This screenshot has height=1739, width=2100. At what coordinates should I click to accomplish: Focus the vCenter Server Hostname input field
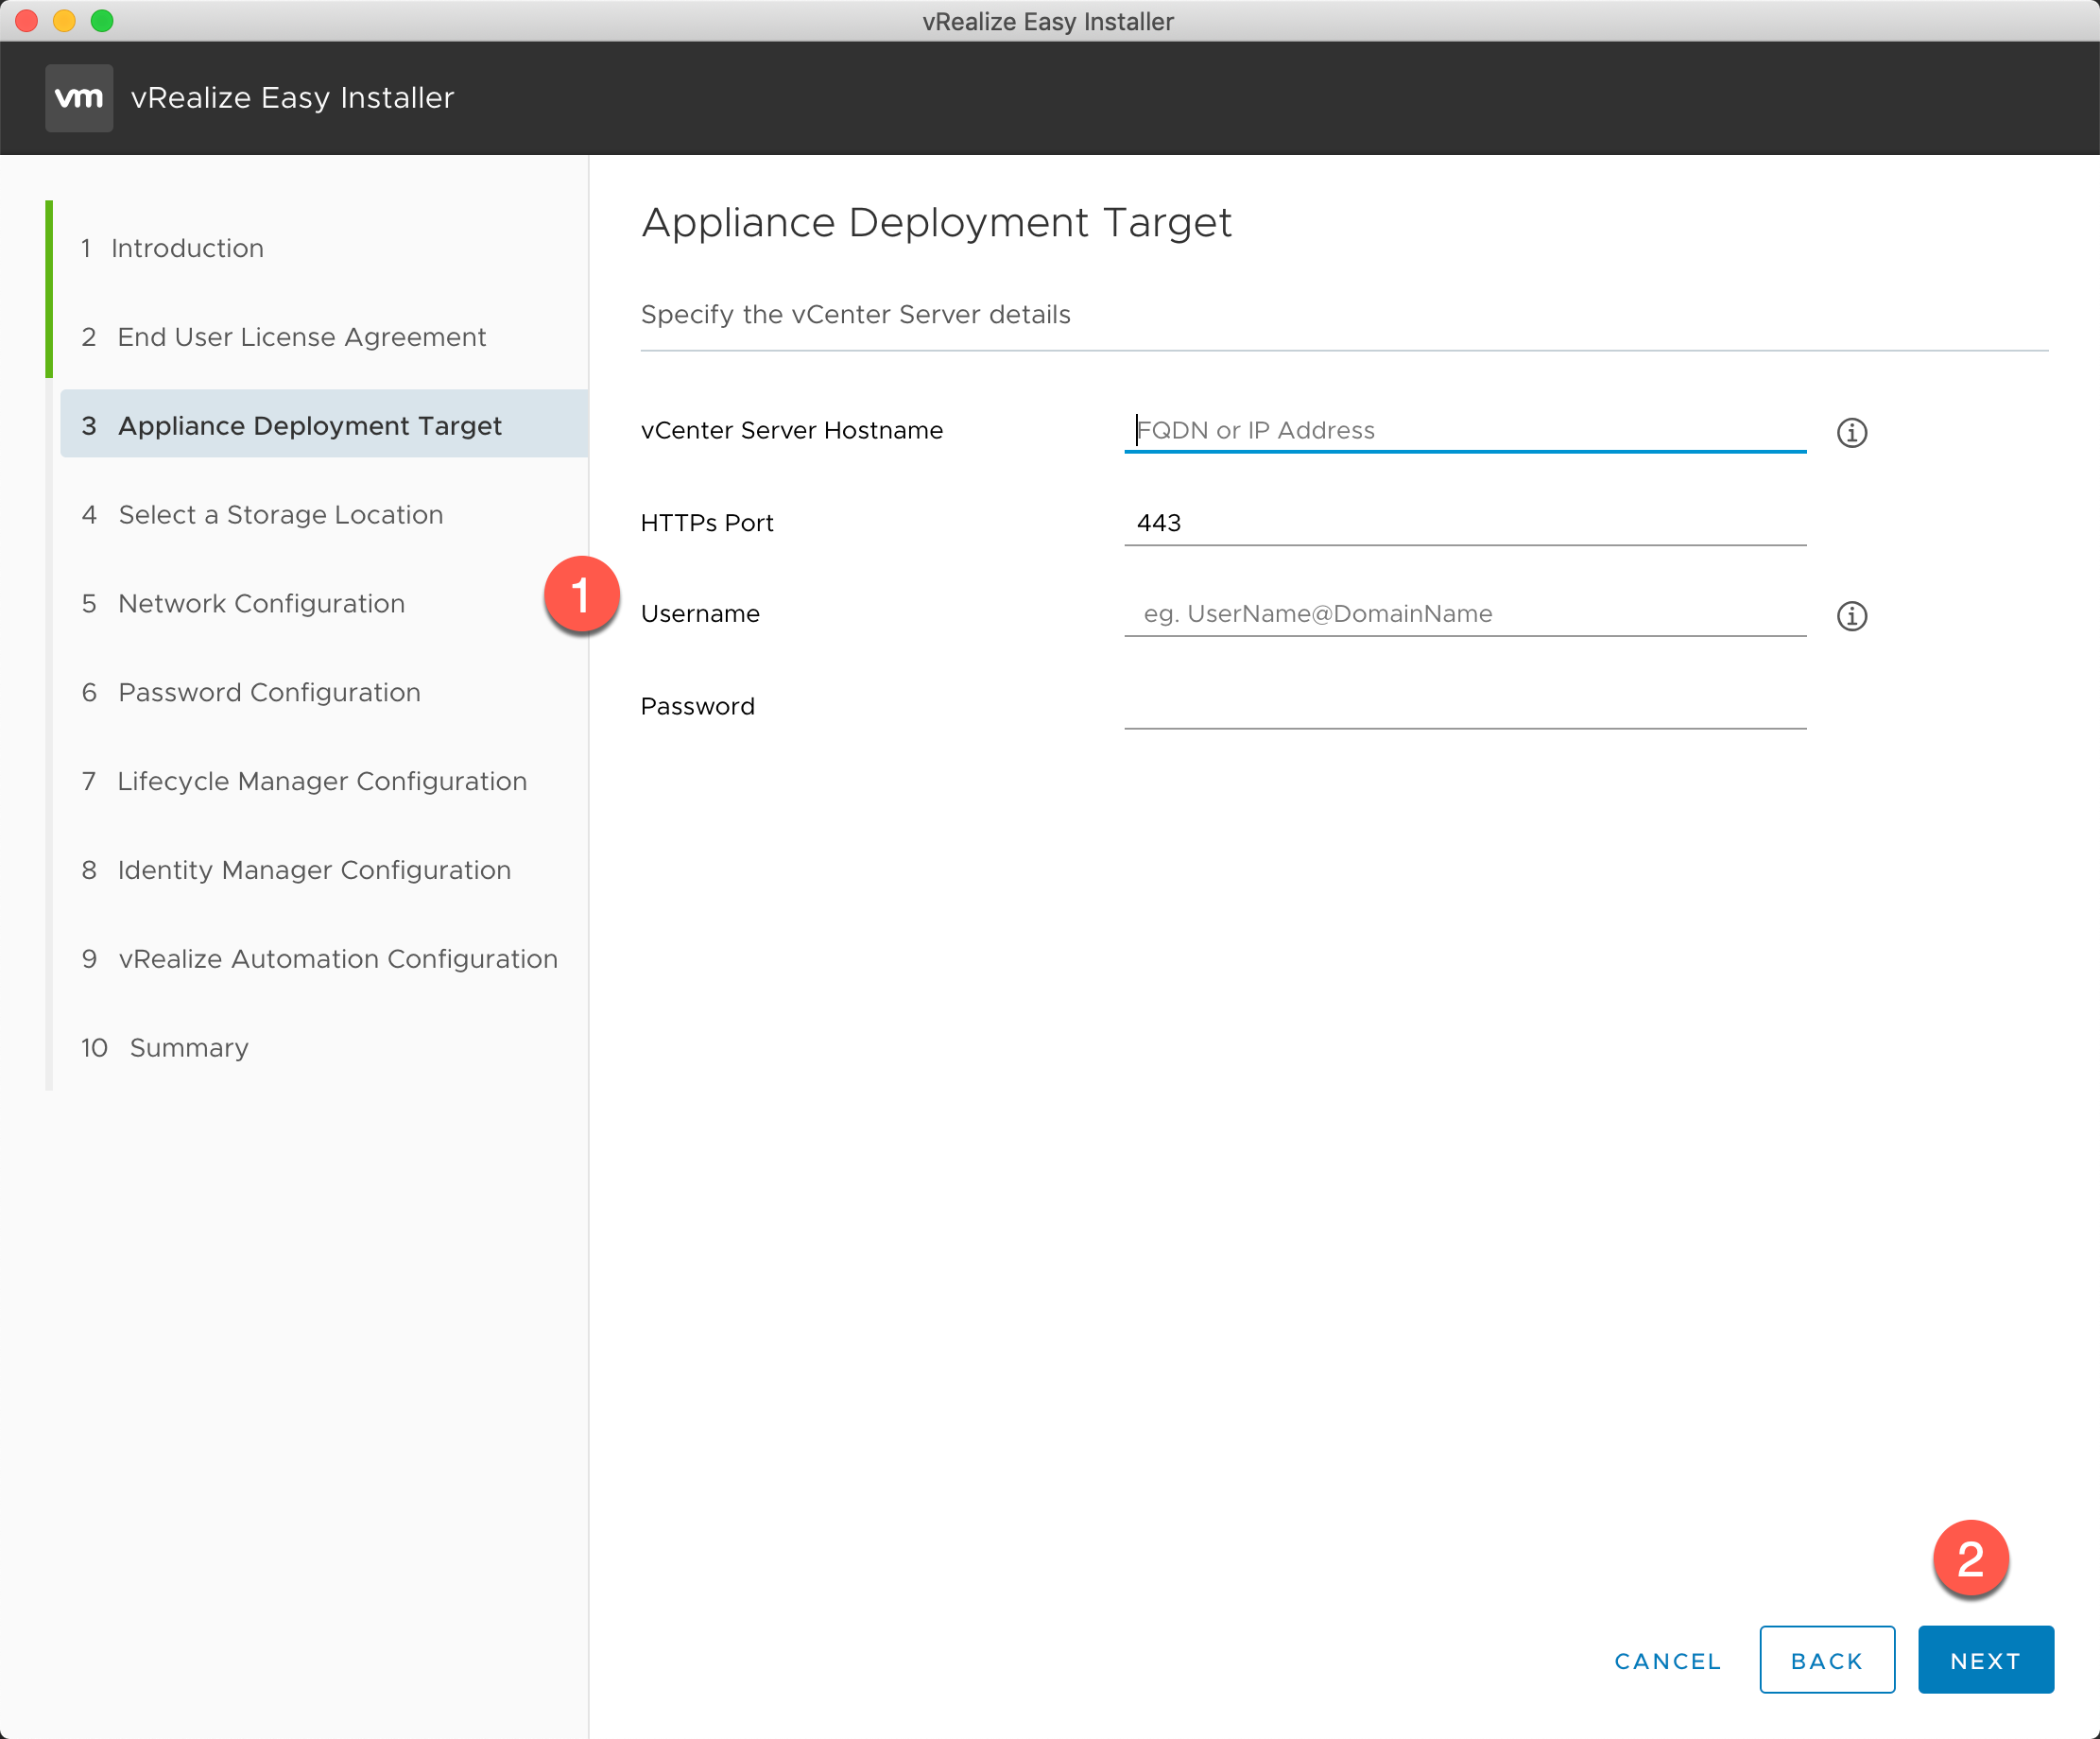click(x=1465, y=430)
